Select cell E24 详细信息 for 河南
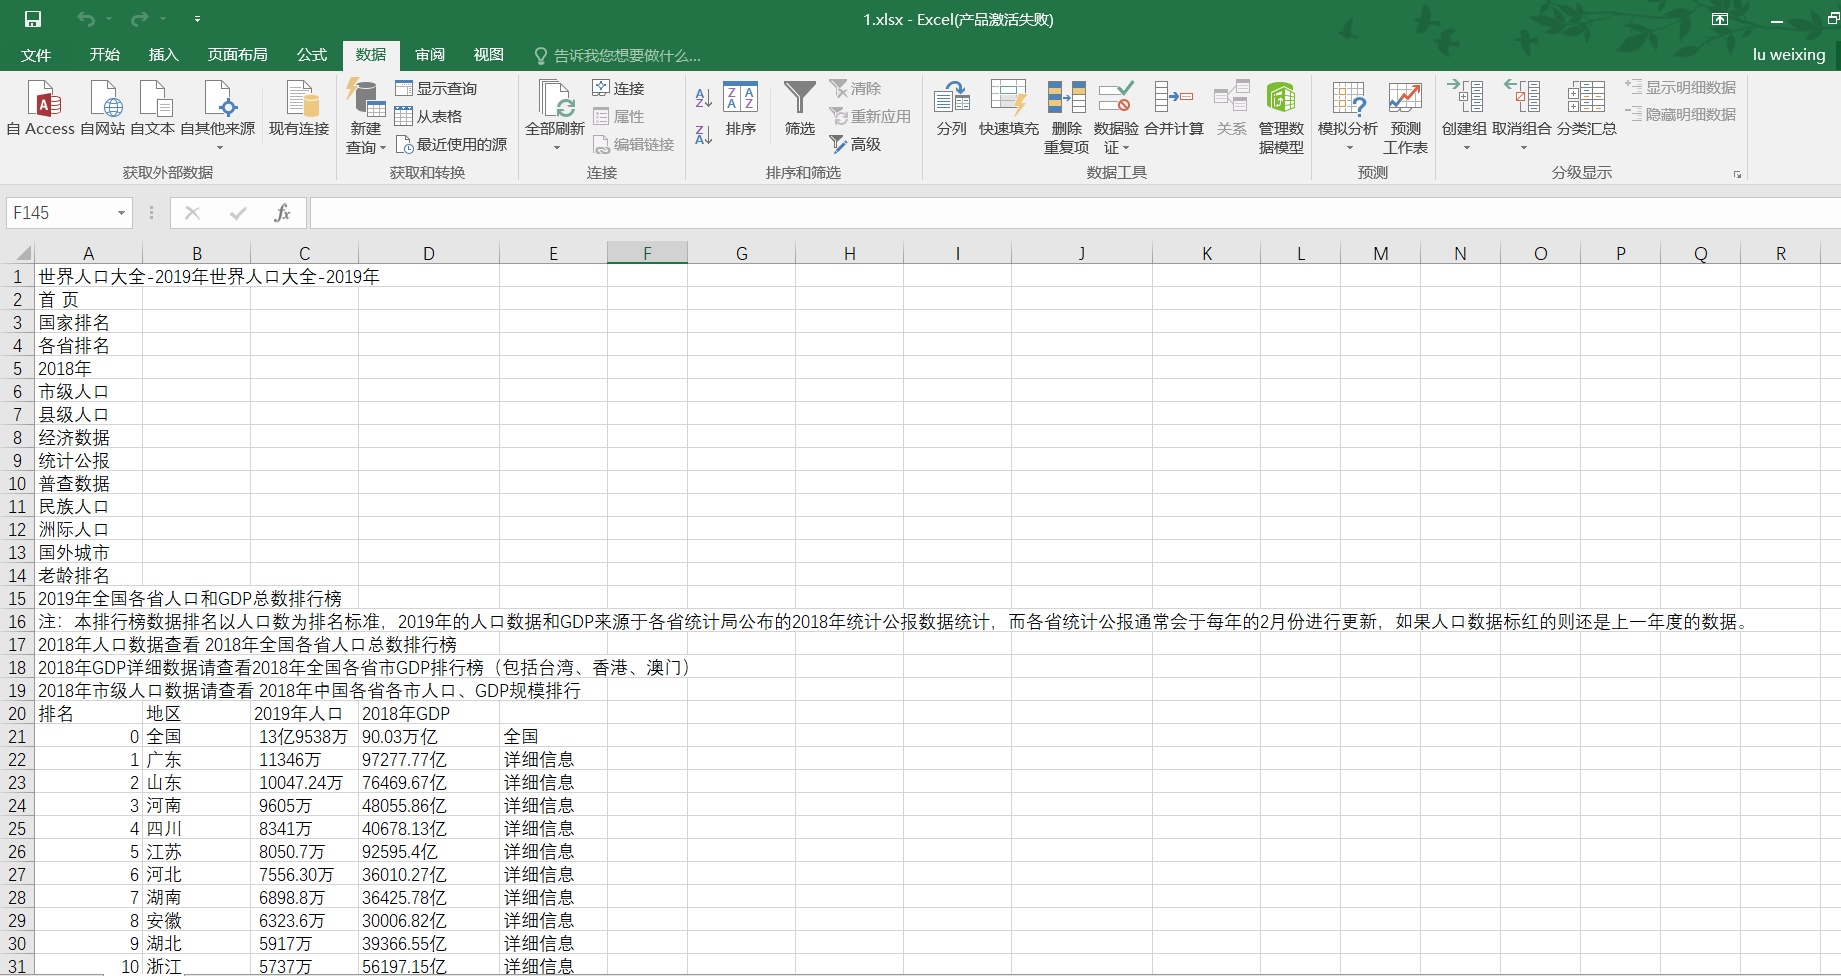The image size is (1841, 976). pyautogui.click(x=554, y=806)
